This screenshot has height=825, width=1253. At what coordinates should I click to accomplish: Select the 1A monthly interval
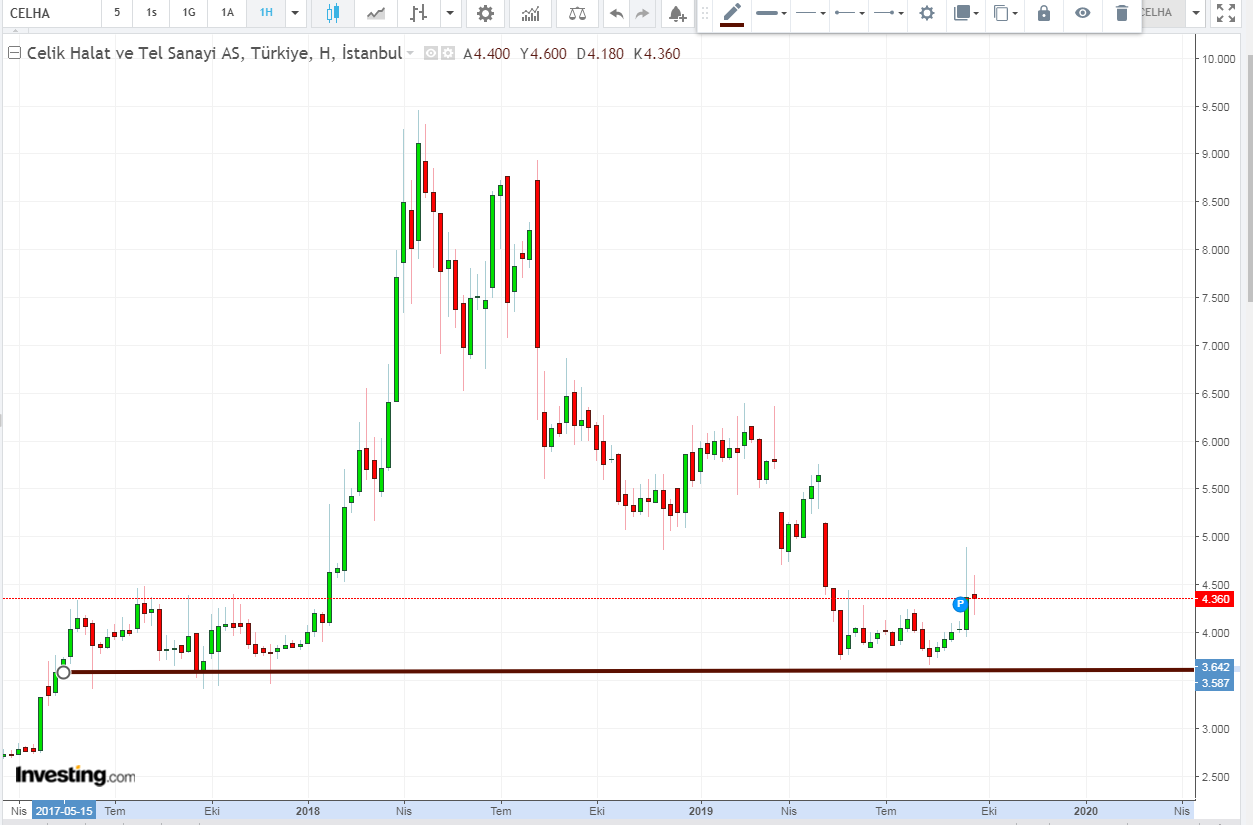228,13
